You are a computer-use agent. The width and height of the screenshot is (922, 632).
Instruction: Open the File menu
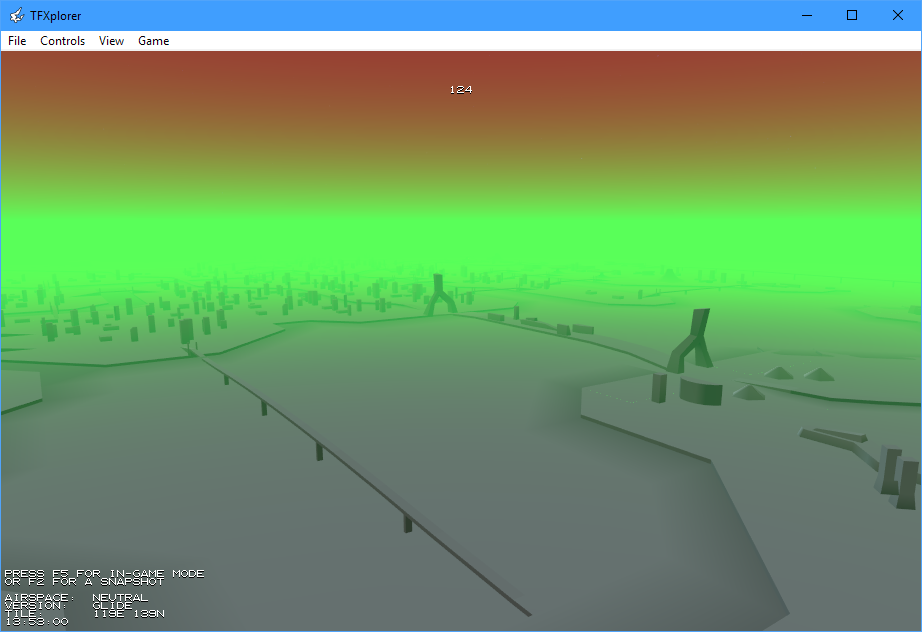pos(17,41)
